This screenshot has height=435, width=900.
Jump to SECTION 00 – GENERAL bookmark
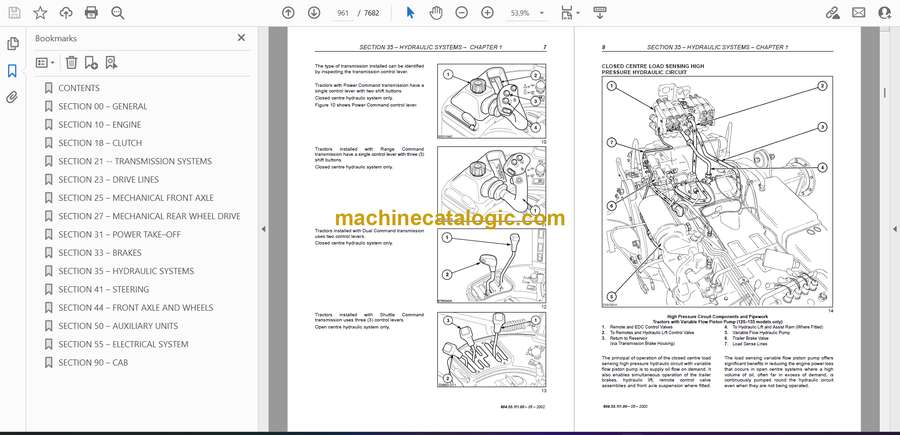click(102, 106)
